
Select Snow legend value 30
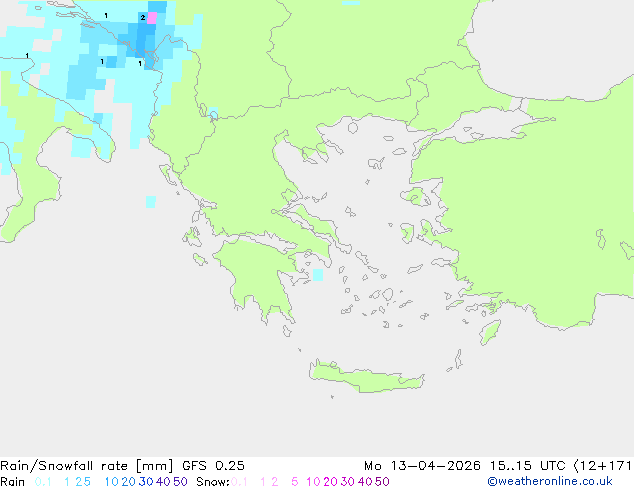pyautogui.click(x=348, y=482)
